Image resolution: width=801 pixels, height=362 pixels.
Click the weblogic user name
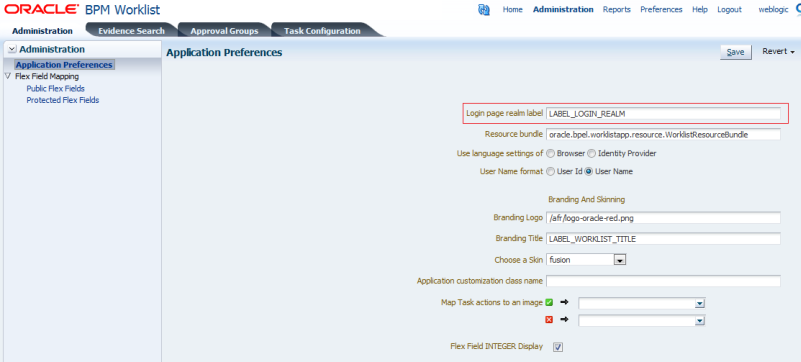pos(773,9)
